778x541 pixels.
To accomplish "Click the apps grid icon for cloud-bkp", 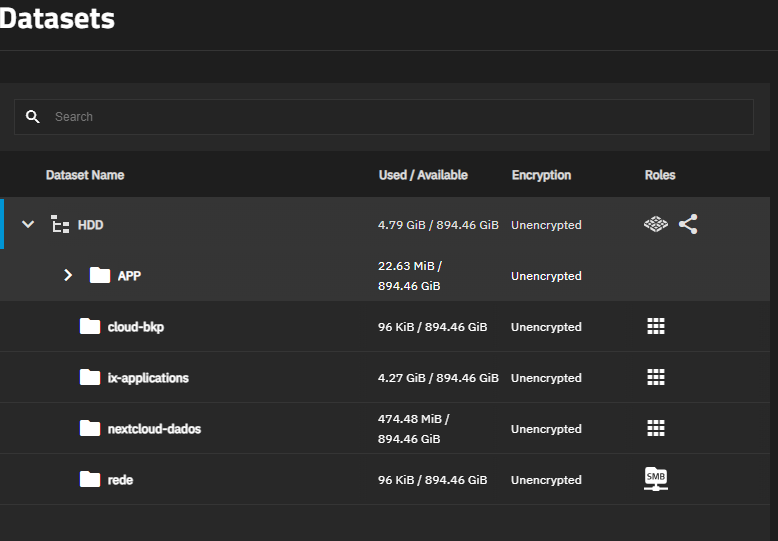I will pos(655,326).
